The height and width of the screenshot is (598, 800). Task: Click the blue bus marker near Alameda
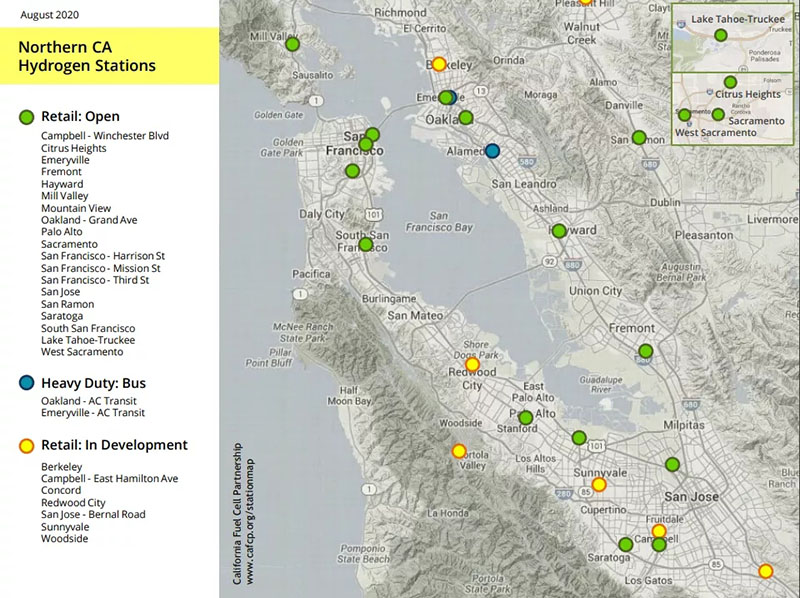[492, 151]
